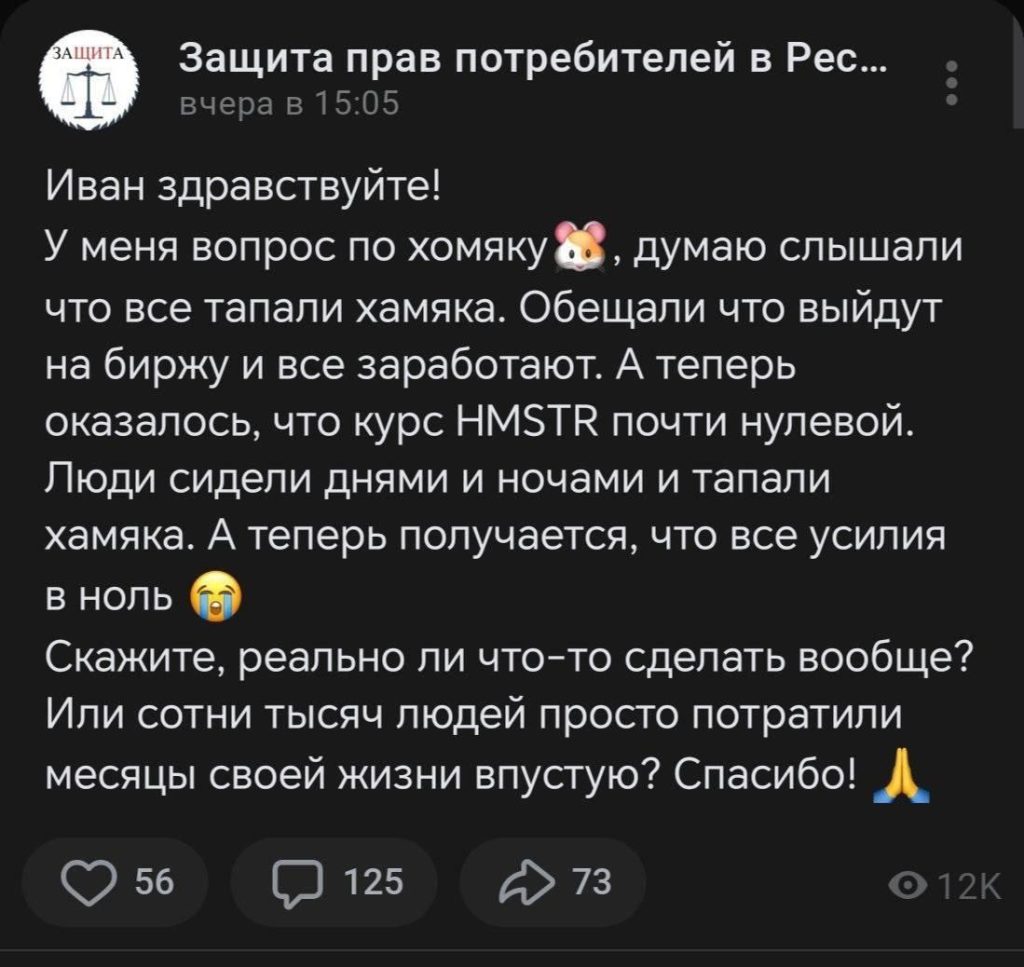Click the like count 56
1024x967 pixels.
point(154,882)
